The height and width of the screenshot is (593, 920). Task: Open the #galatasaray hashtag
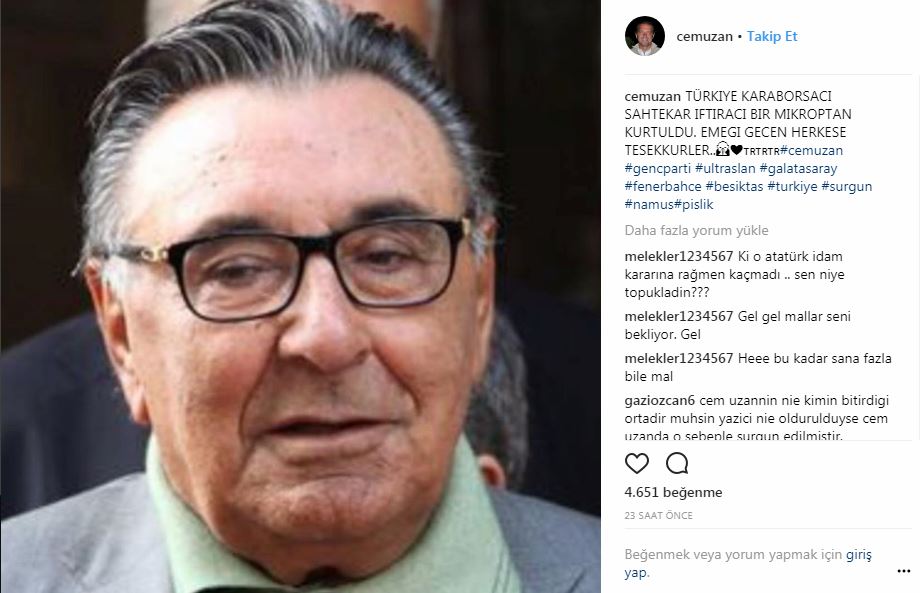[x=798, y=168]
